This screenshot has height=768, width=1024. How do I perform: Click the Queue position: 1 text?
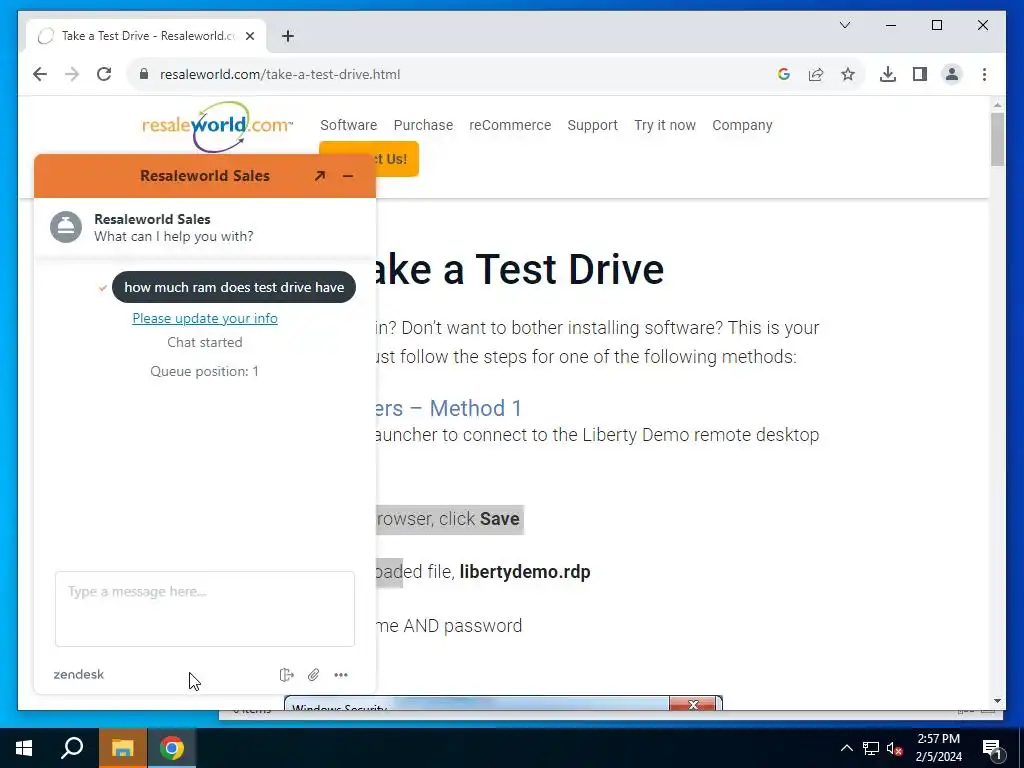click(204, 371)
